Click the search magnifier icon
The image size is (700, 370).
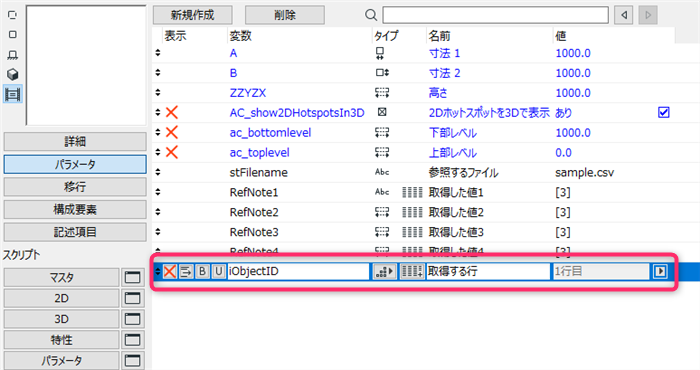click(x=371, y=15)
